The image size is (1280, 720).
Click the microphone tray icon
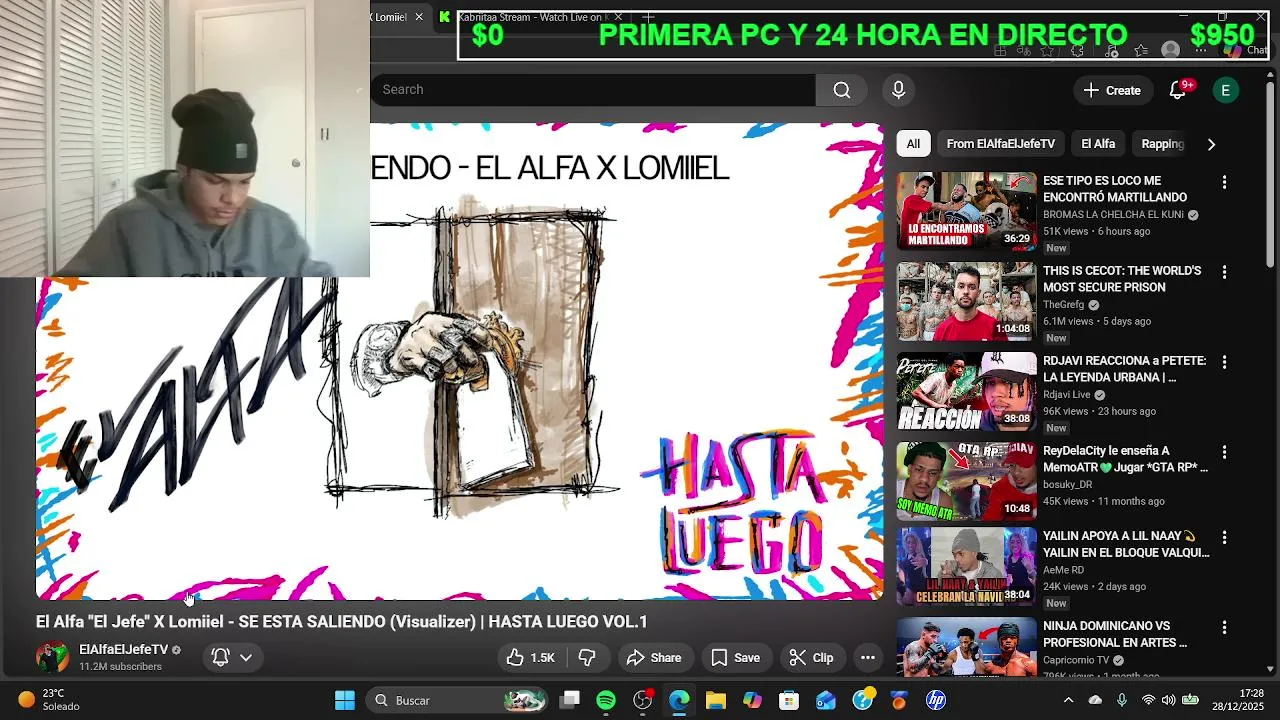tap(1122, 700)
